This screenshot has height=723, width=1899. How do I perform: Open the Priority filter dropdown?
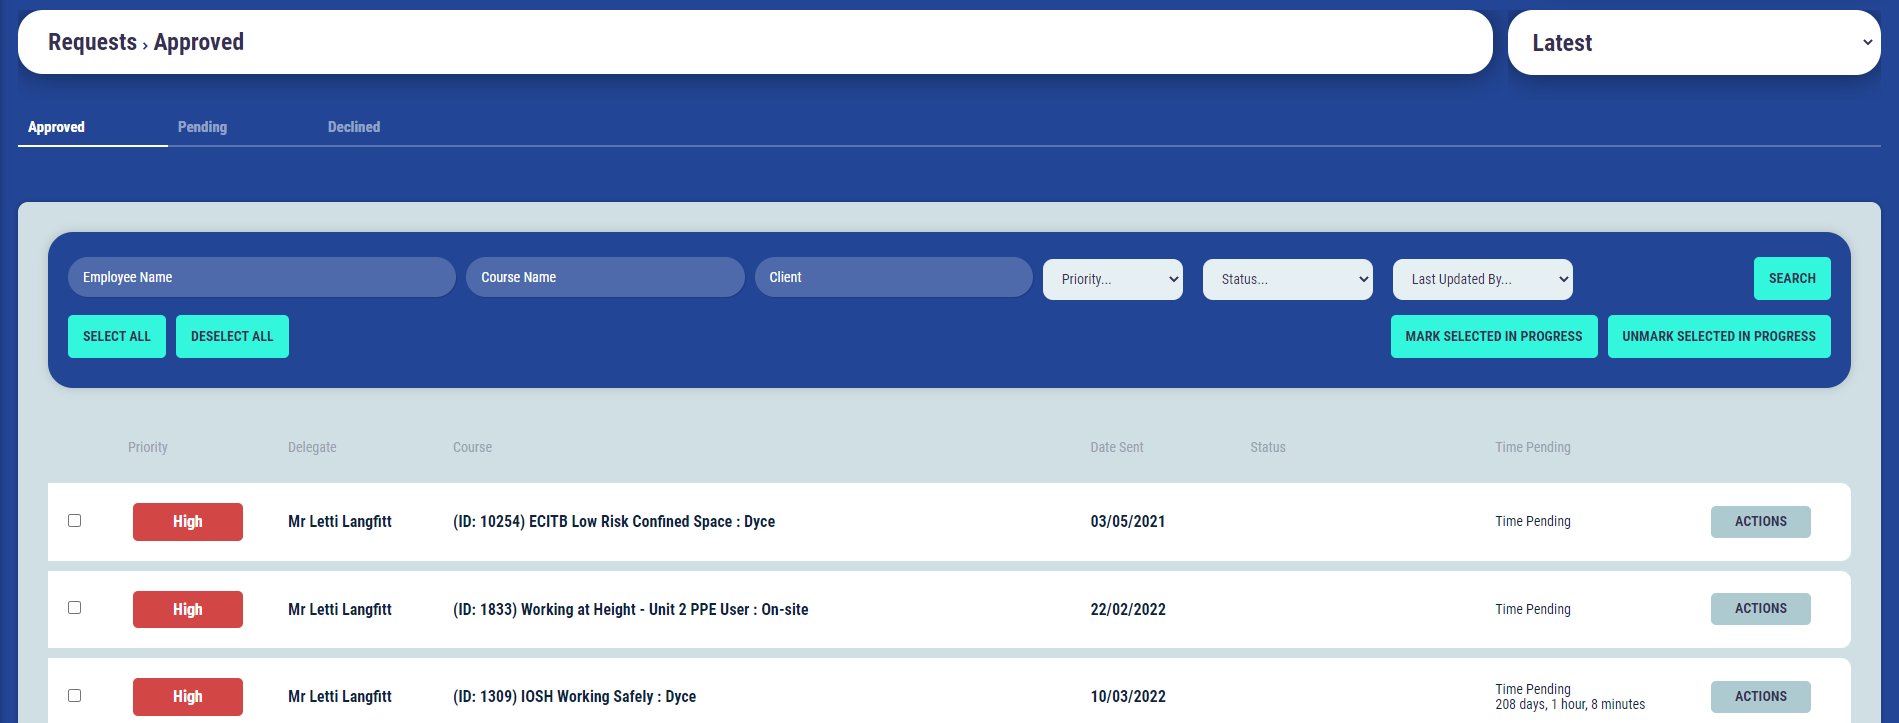point(1112,280)
